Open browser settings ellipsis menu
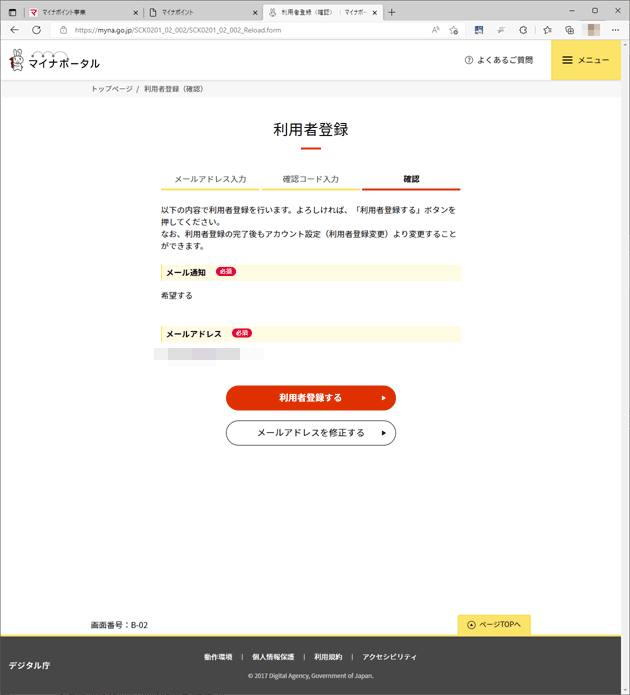Image resolution: width=630 pixels, height=695 pixels. (x=615, y=30)
